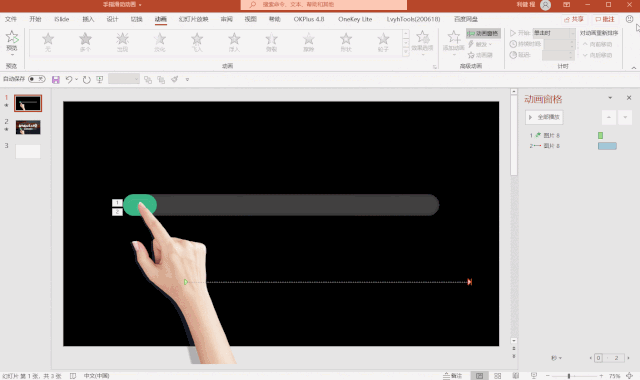
Task: Close the Animation Pane
Action: 629,98
